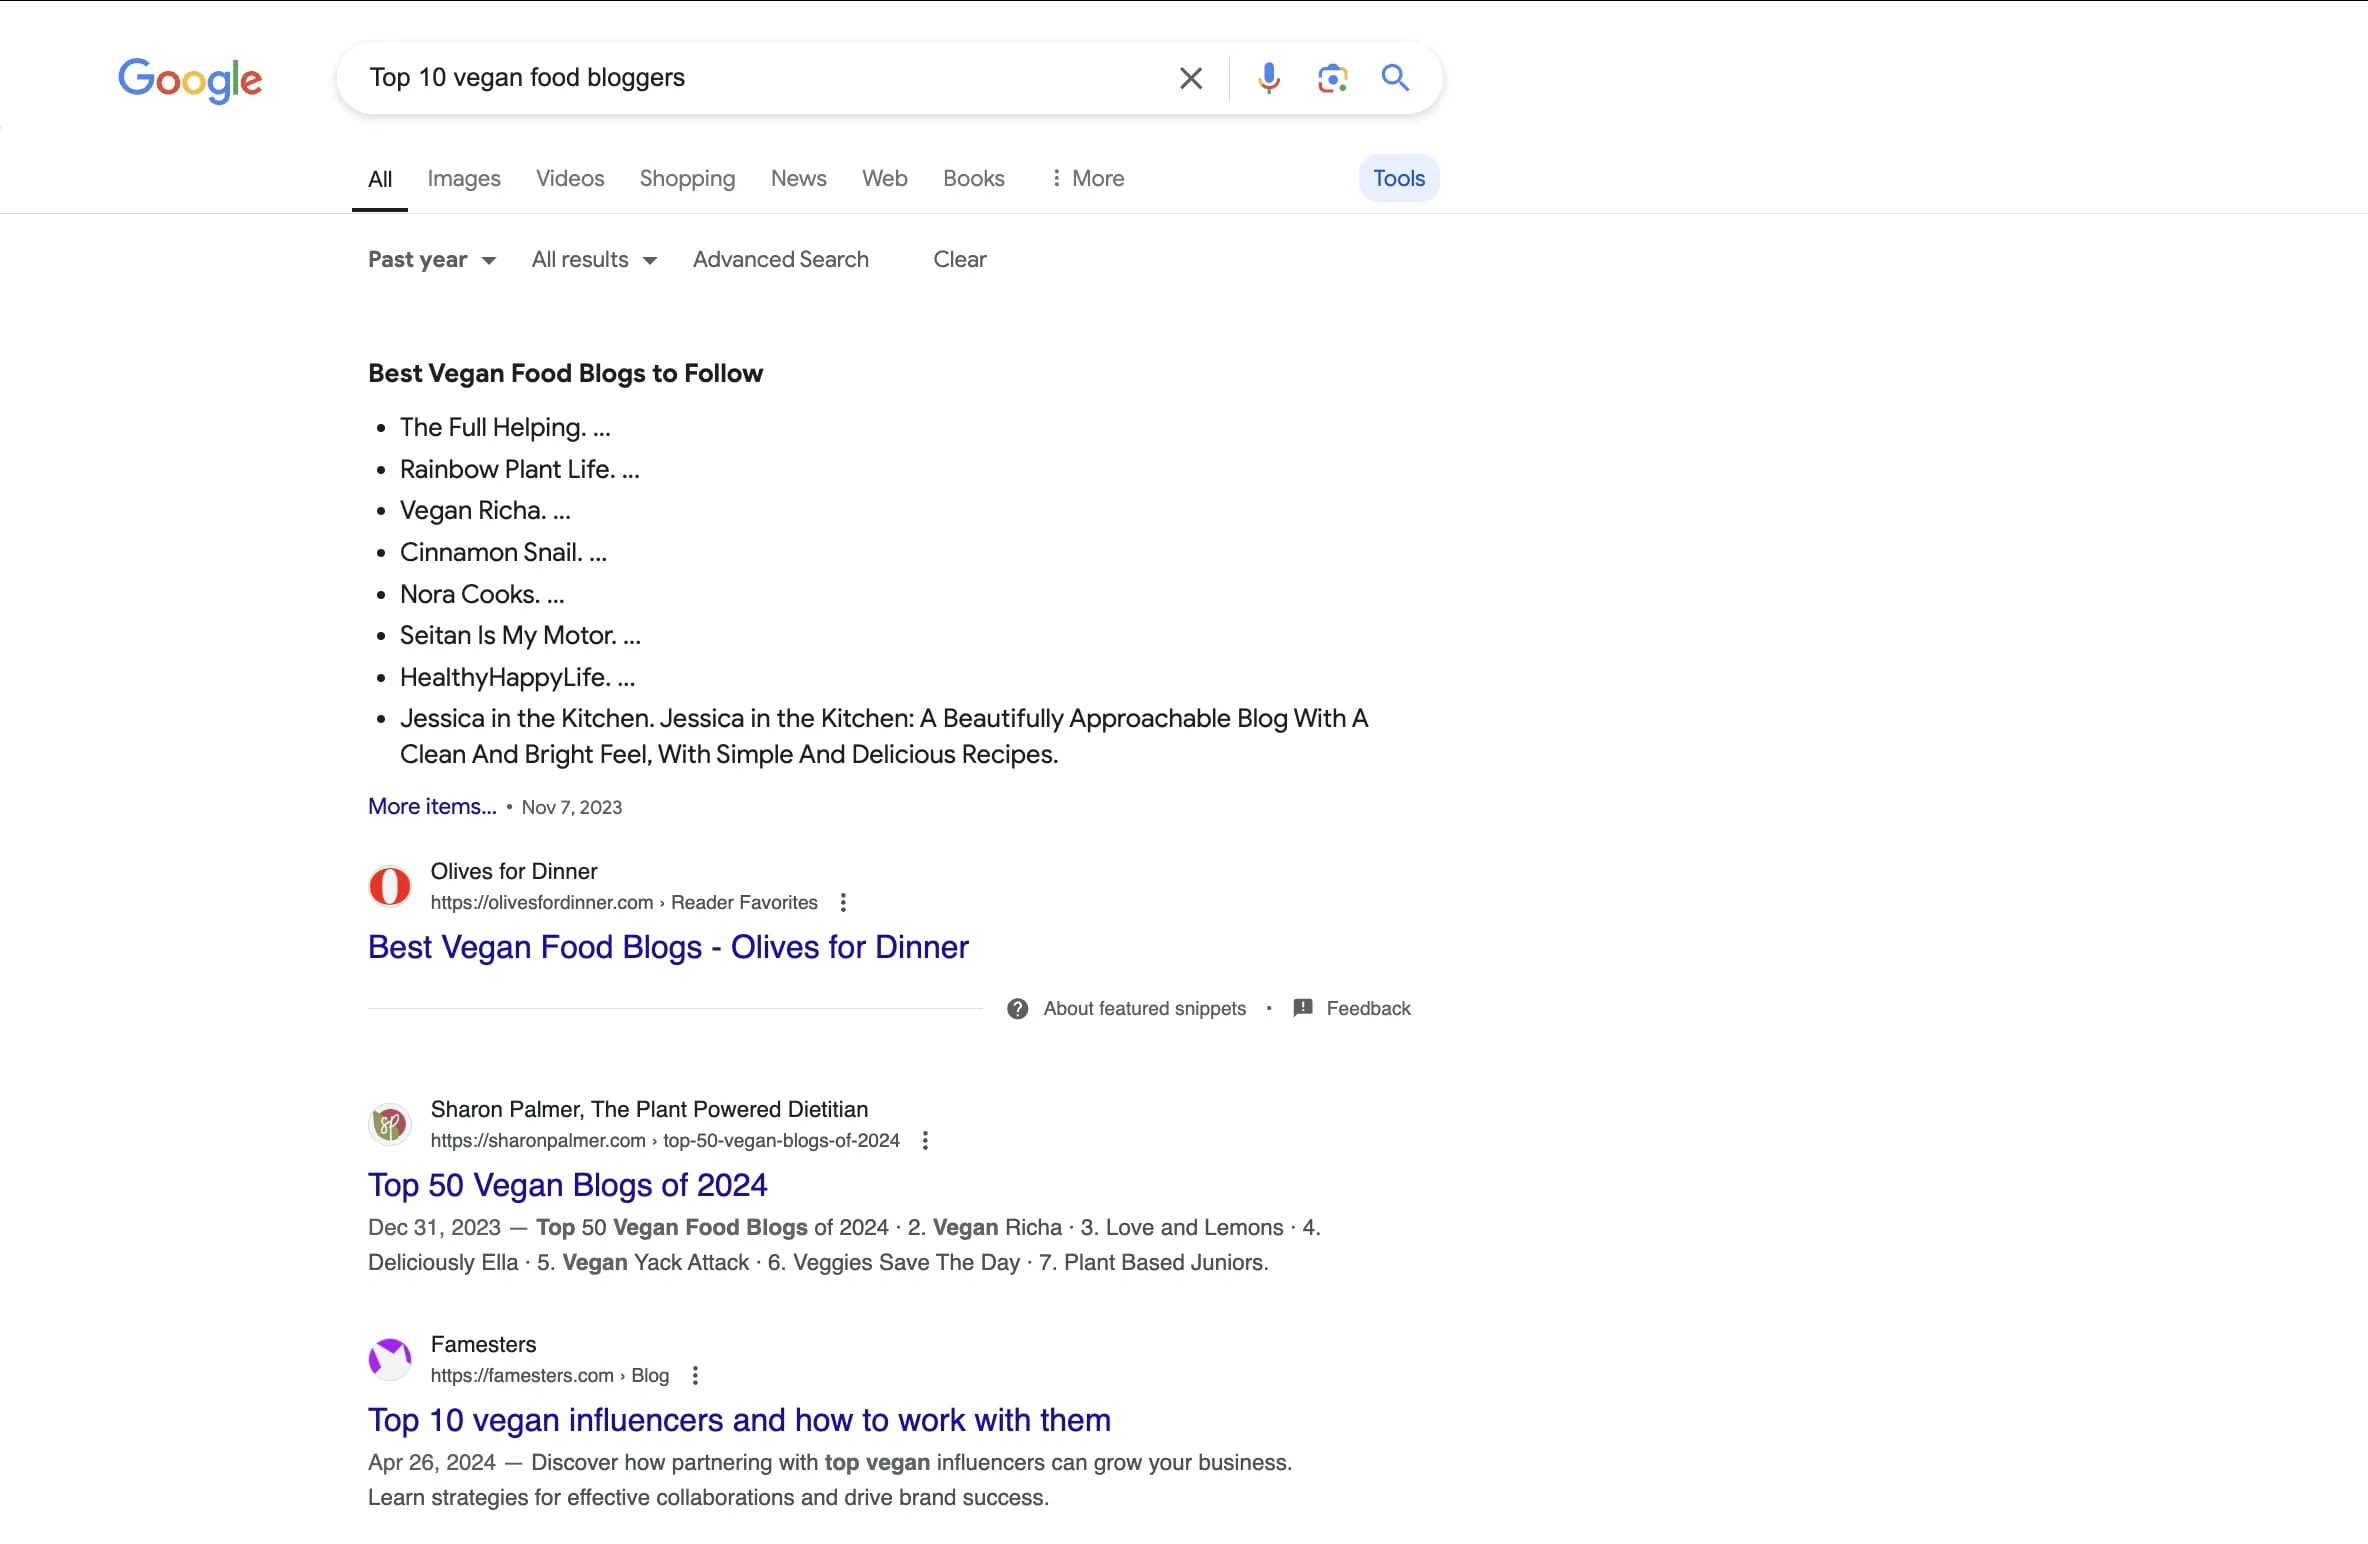Viewport: 2368px width, 1544px height.
Task: Click the Feedback flag icon
Action: click(1302, 1008)
